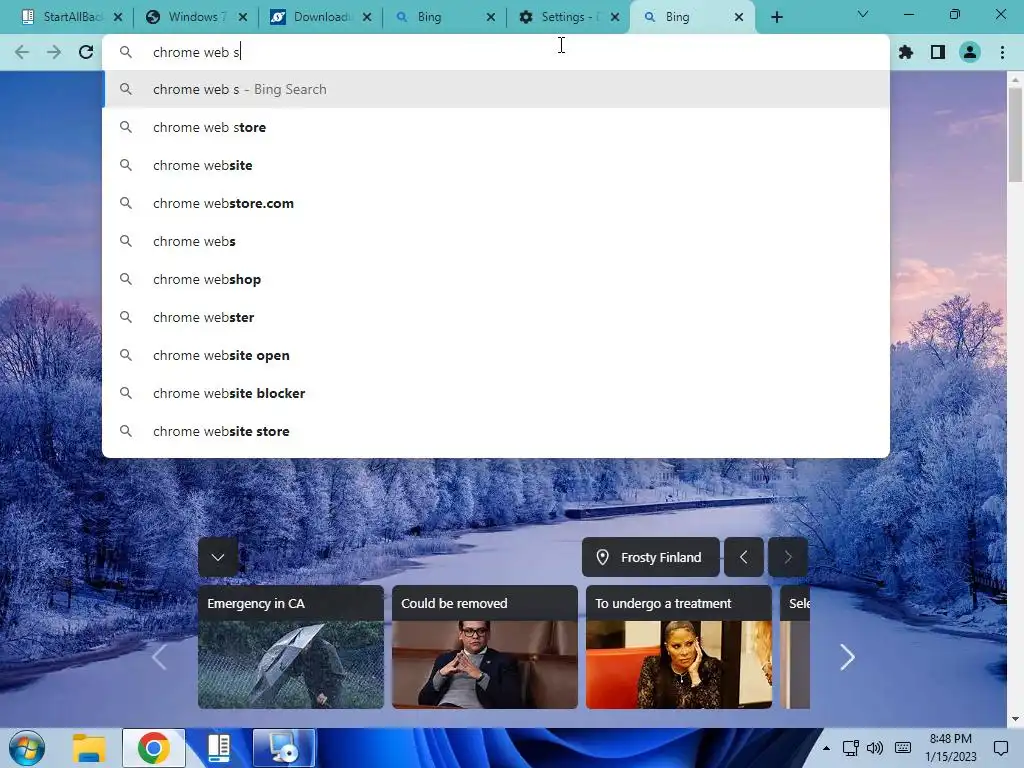The image size is (1024, 768).
Task: Open 'To undergo a treatment' news card
Action: (x=679, y=647)
